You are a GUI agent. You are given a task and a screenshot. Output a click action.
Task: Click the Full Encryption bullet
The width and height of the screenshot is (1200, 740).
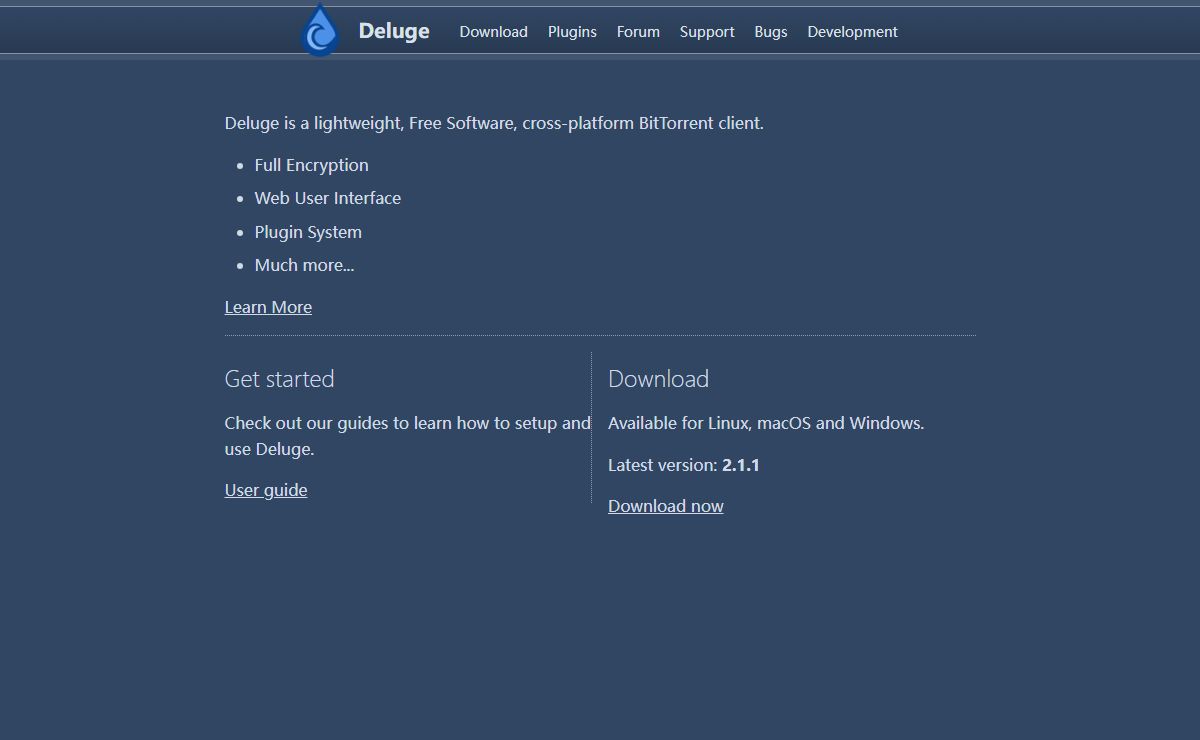click(x=311, y=165)
